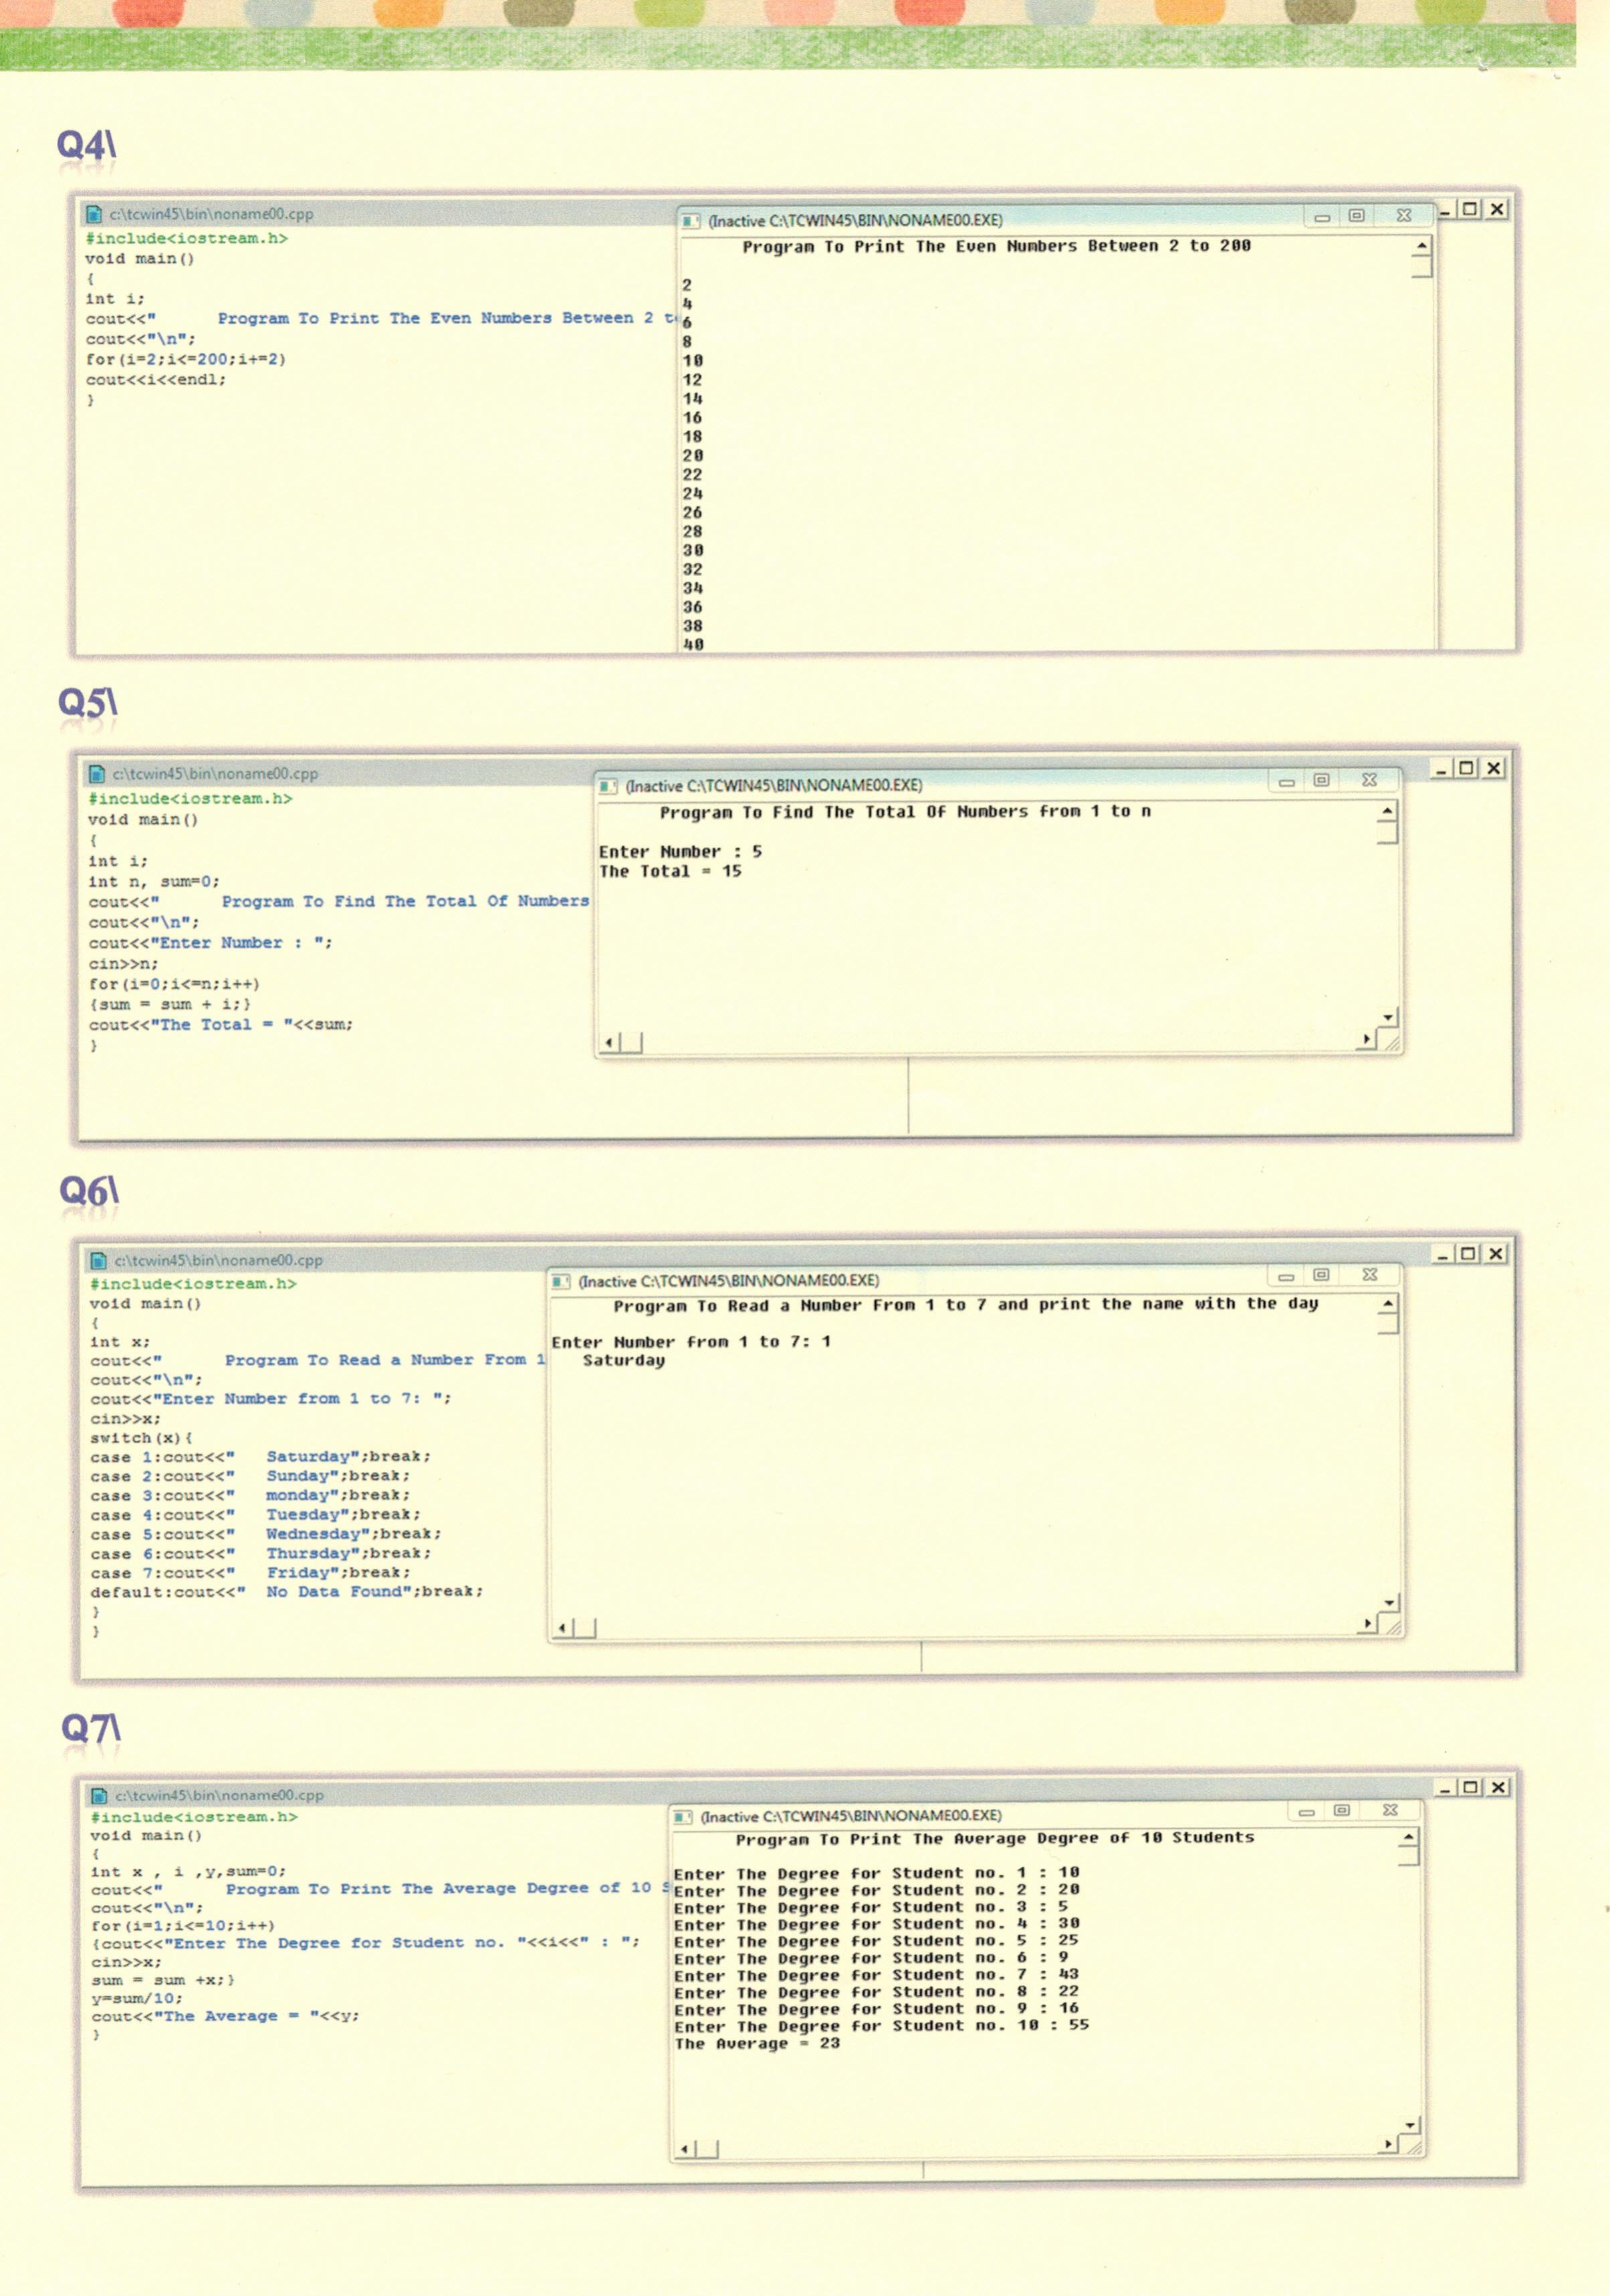Click the noname00.cpp document icon in Q7 editor
The image size is (1610, 2296).
click(99, 1795)
